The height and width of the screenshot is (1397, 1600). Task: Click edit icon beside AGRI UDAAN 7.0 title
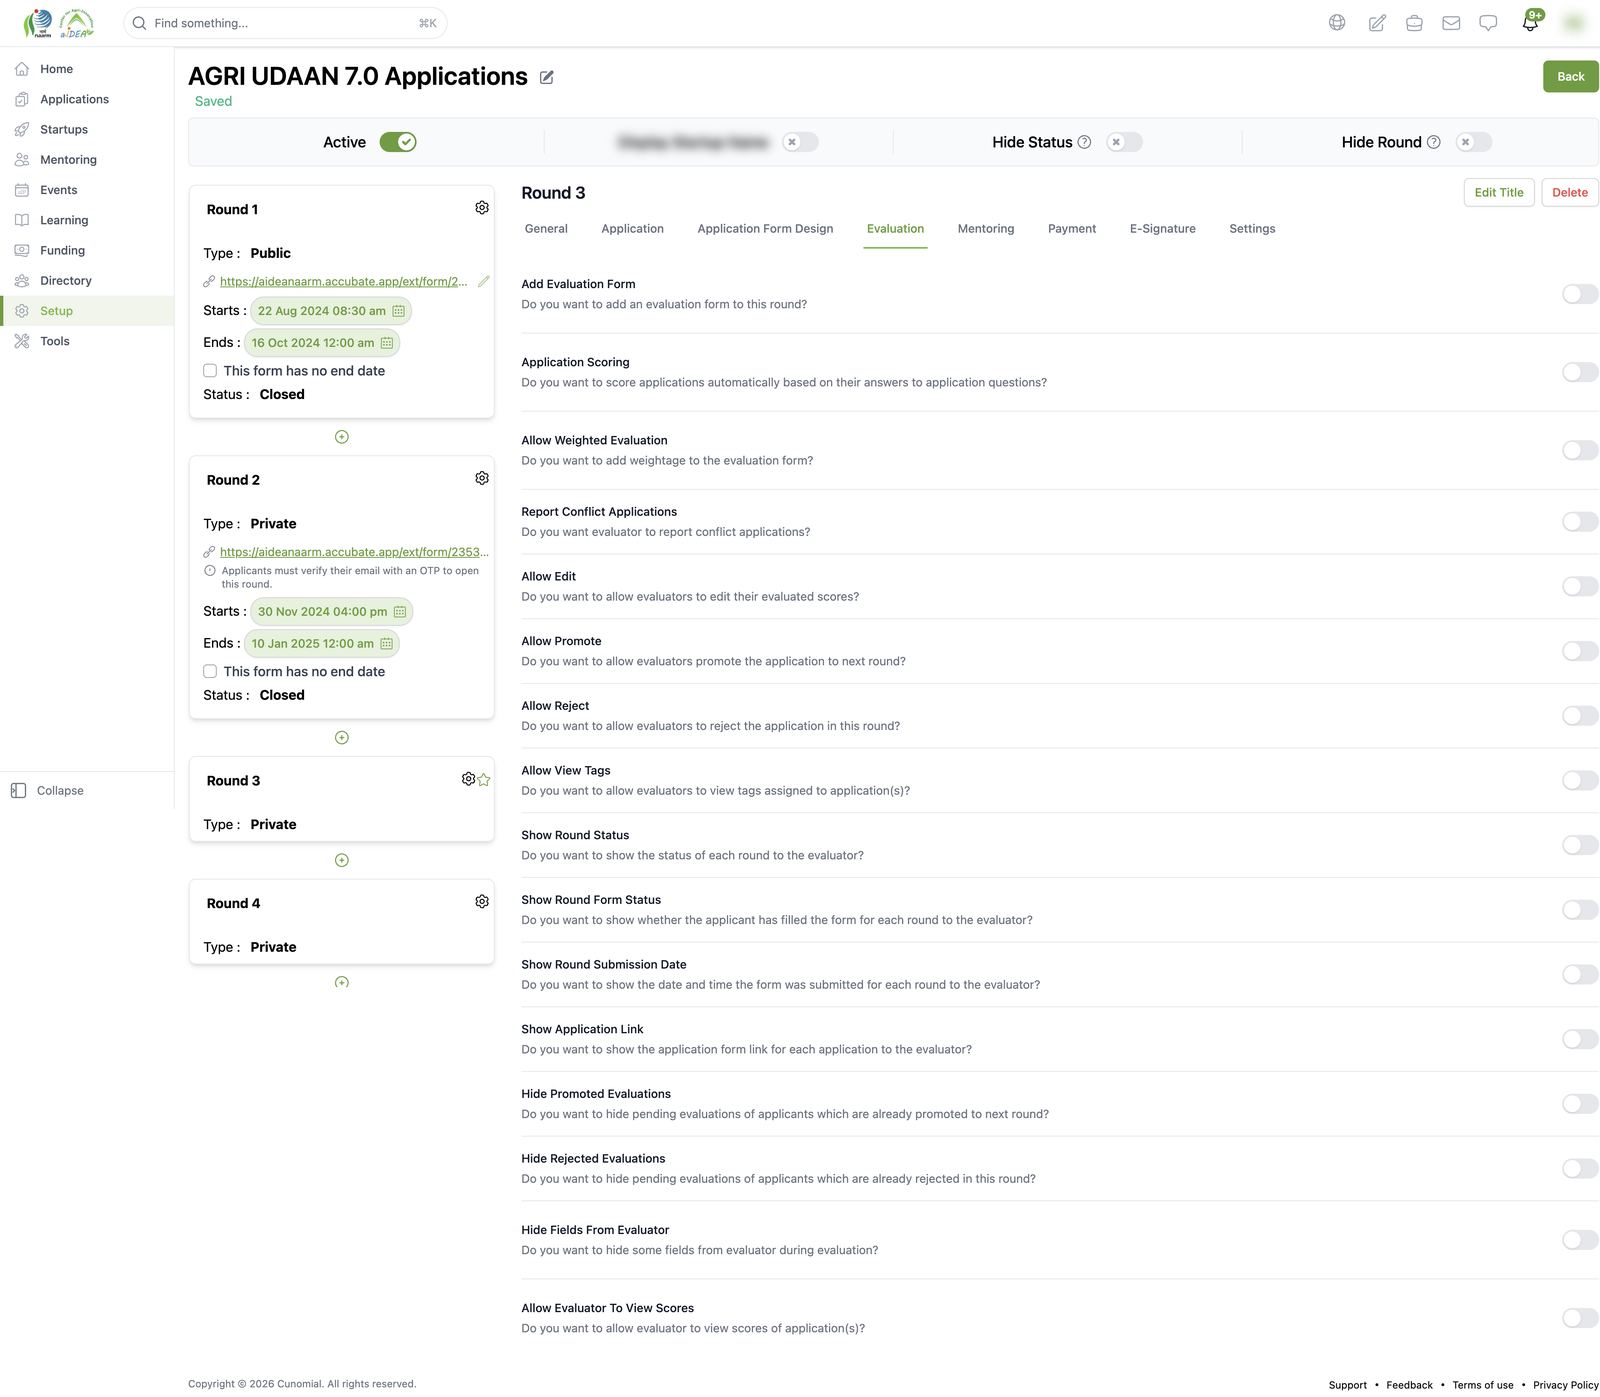click(547, 77)
